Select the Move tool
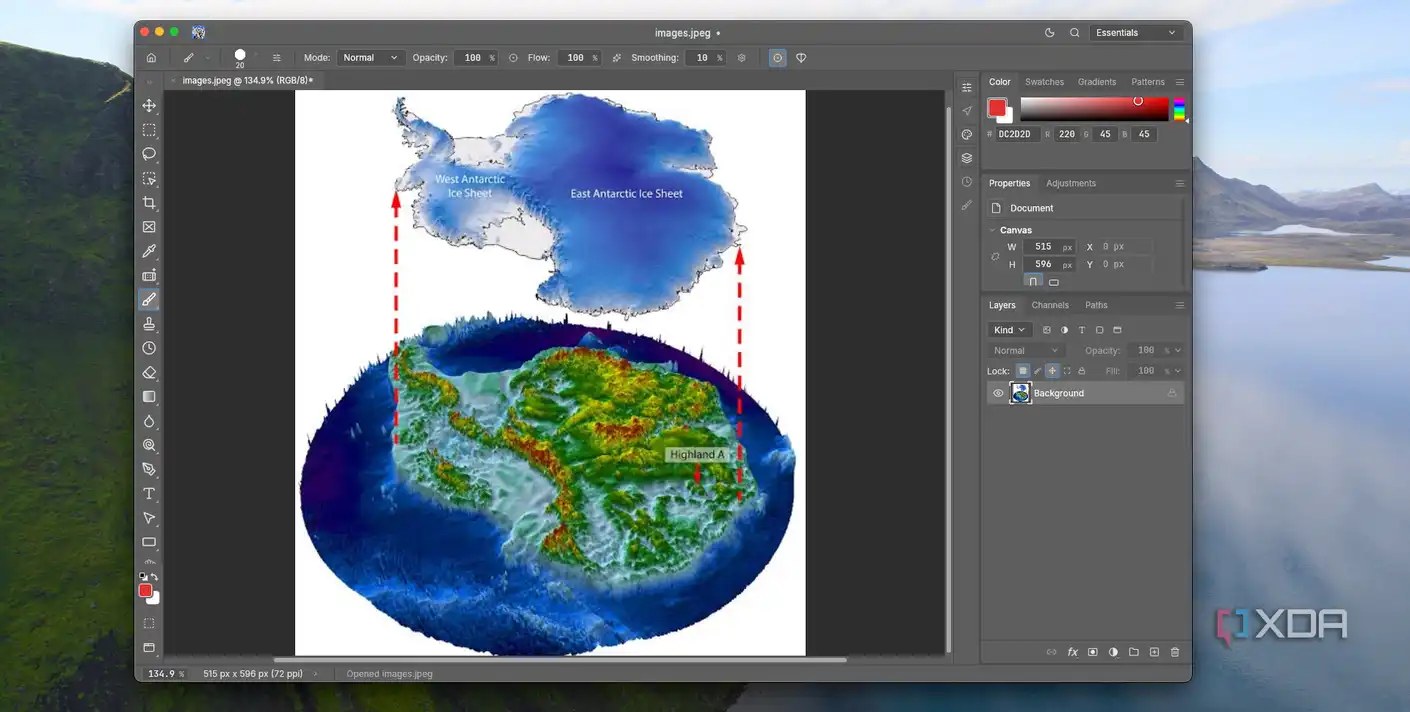The width and height of the screenshot is (1410, 712). coord(149,105)
